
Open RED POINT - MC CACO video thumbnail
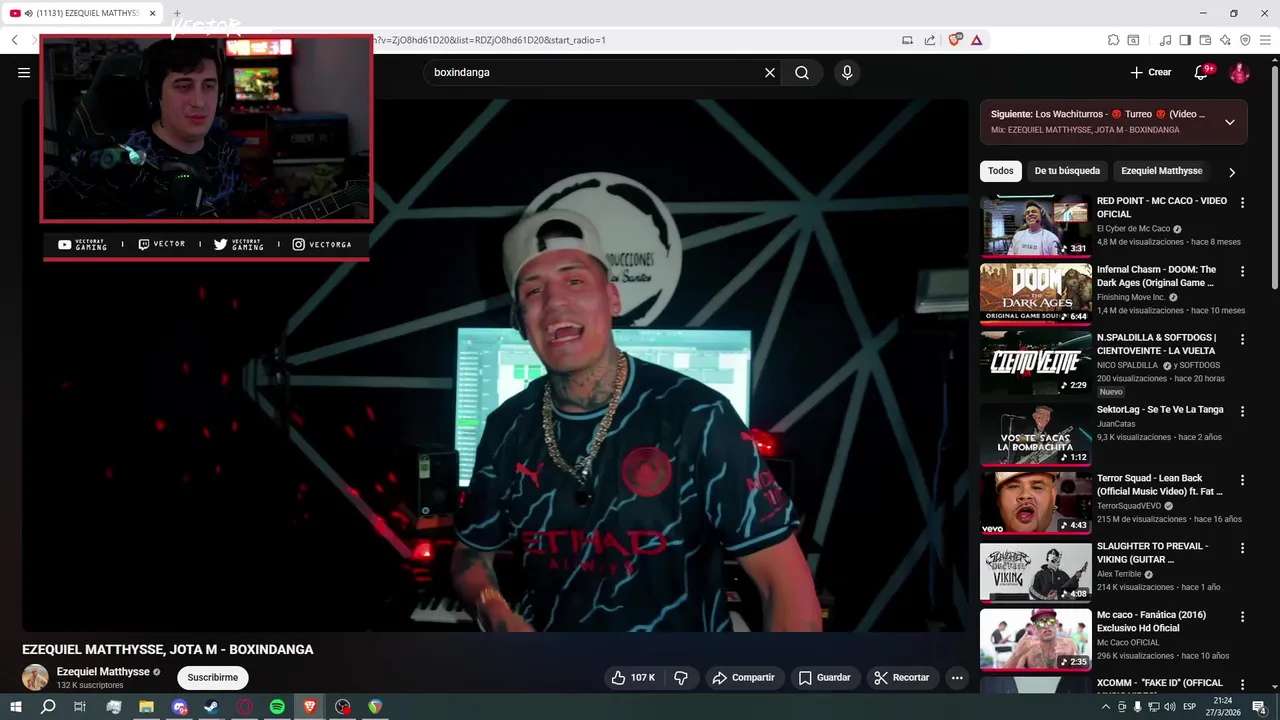coord(1035,226)
